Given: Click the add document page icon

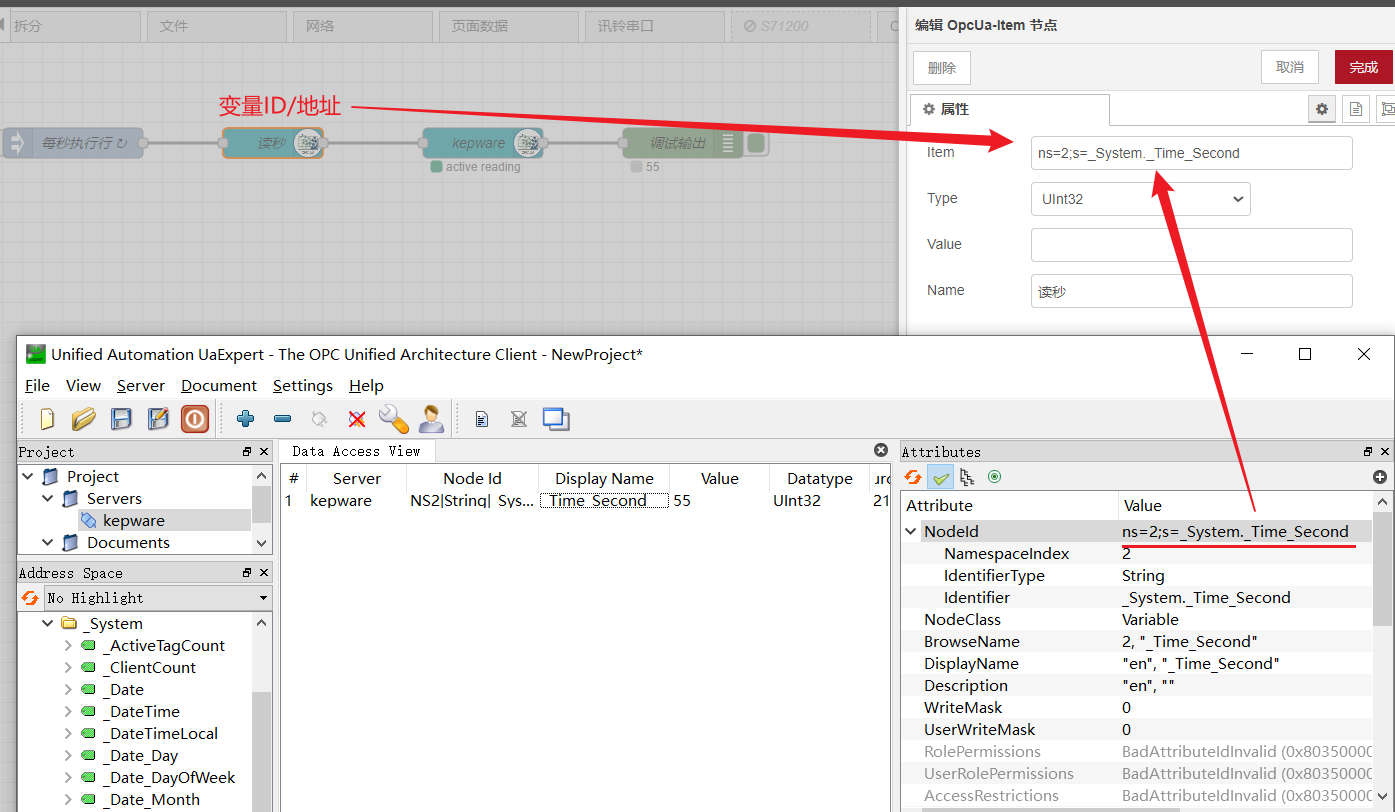Looking at the screenshot, I should (482, 419).
